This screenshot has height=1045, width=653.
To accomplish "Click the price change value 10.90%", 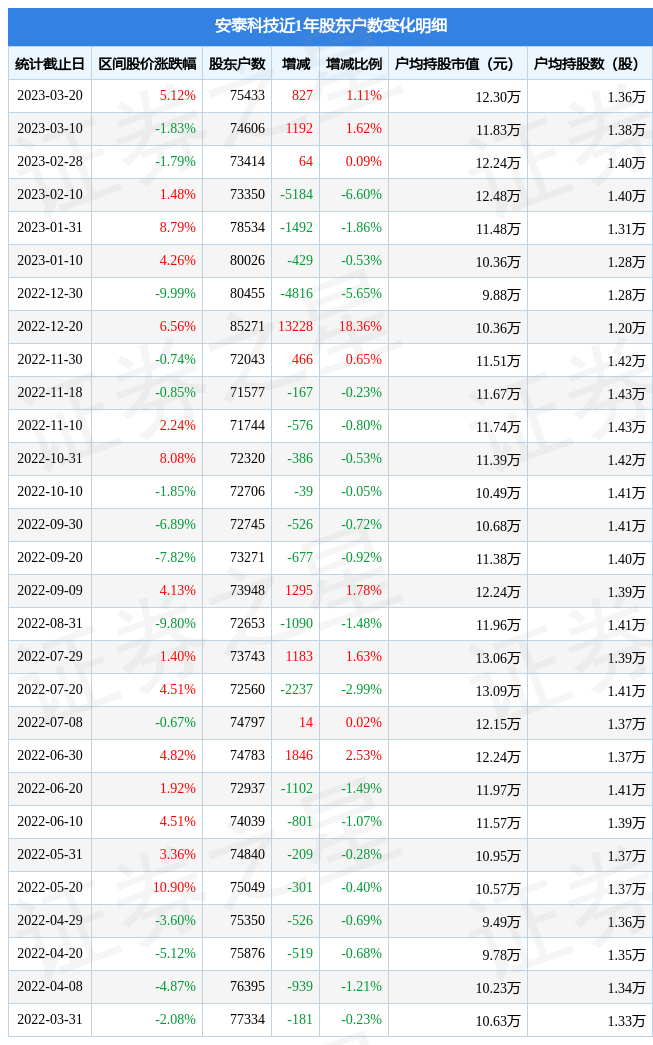I will 175,887.
